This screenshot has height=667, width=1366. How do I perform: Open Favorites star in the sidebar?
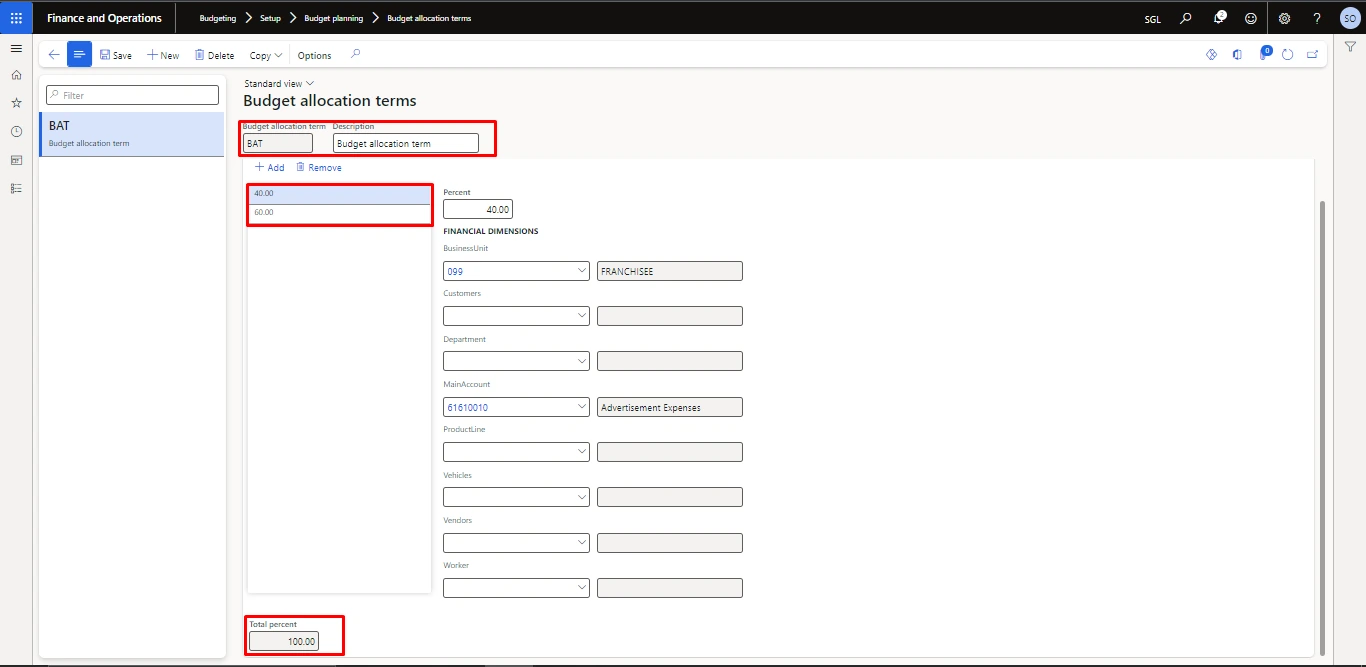coord(16,103)
